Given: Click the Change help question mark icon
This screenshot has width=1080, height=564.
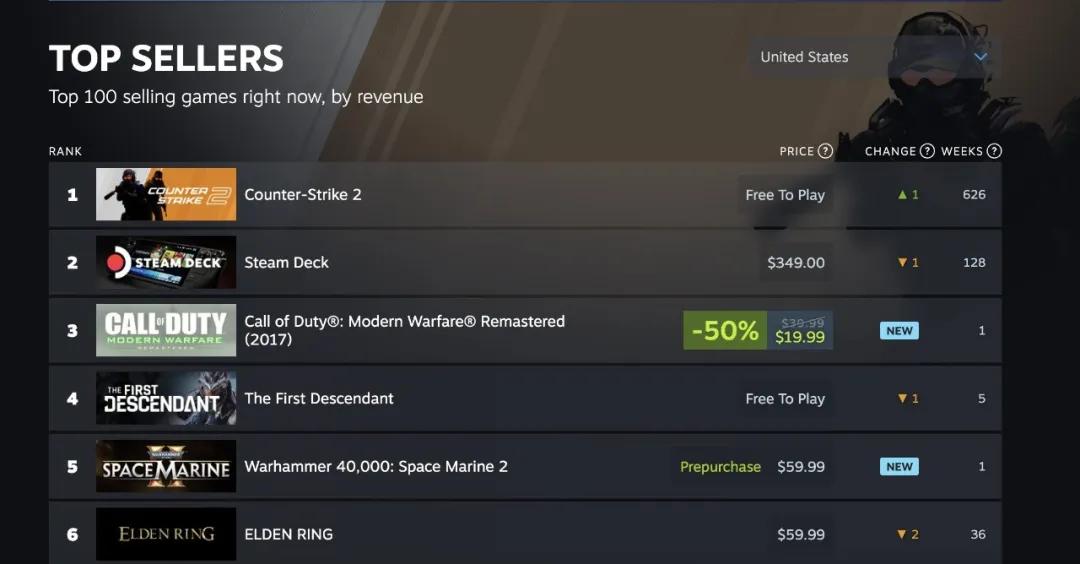Looking at the screenshot, I should click(927, 151).
